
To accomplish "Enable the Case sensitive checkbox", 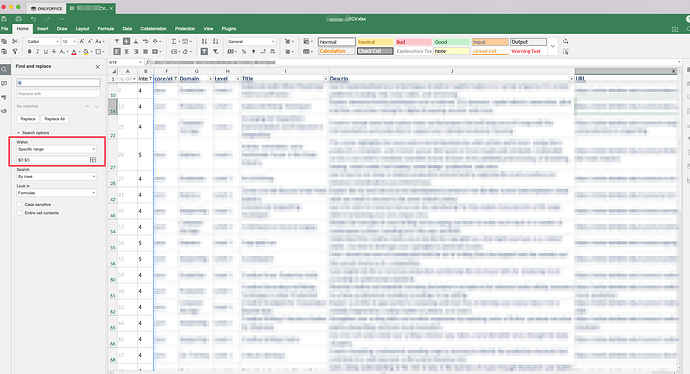I will point(19,205).
